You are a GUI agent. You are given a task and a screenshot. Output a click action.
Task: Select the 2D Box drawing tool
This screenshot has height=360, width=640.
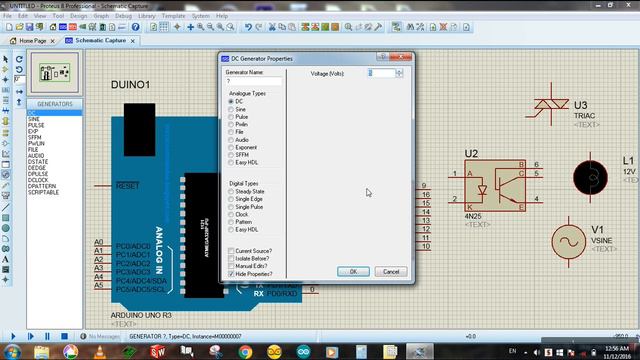[6, 218]
